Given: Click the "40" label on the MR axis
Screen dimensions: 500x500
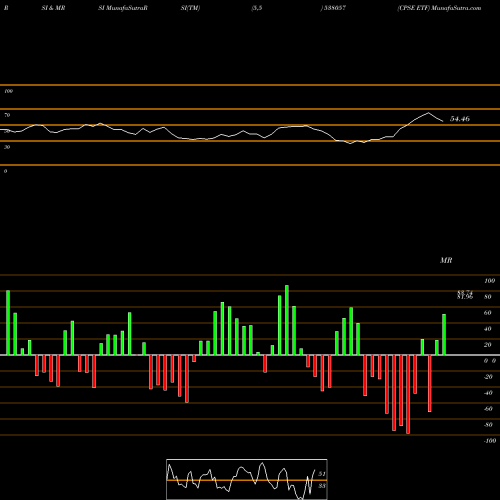Looking at the screenshot, I should pyautogui.click(x=488, y=329).
